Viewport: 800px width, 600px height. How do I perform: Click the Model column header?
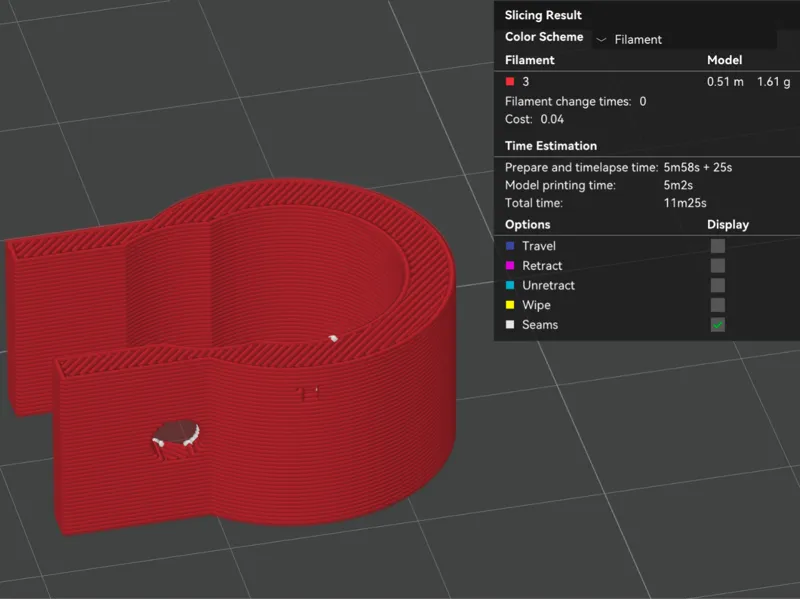[x=724, y=60]
